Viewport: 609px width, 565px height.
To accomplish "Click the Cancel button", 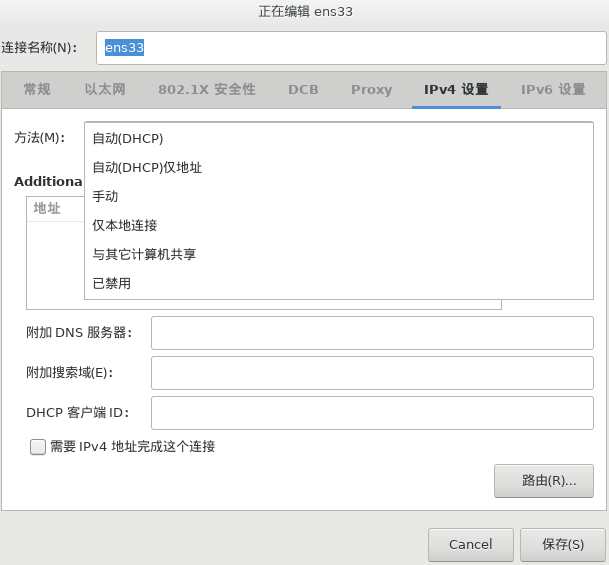I will 471,544.
